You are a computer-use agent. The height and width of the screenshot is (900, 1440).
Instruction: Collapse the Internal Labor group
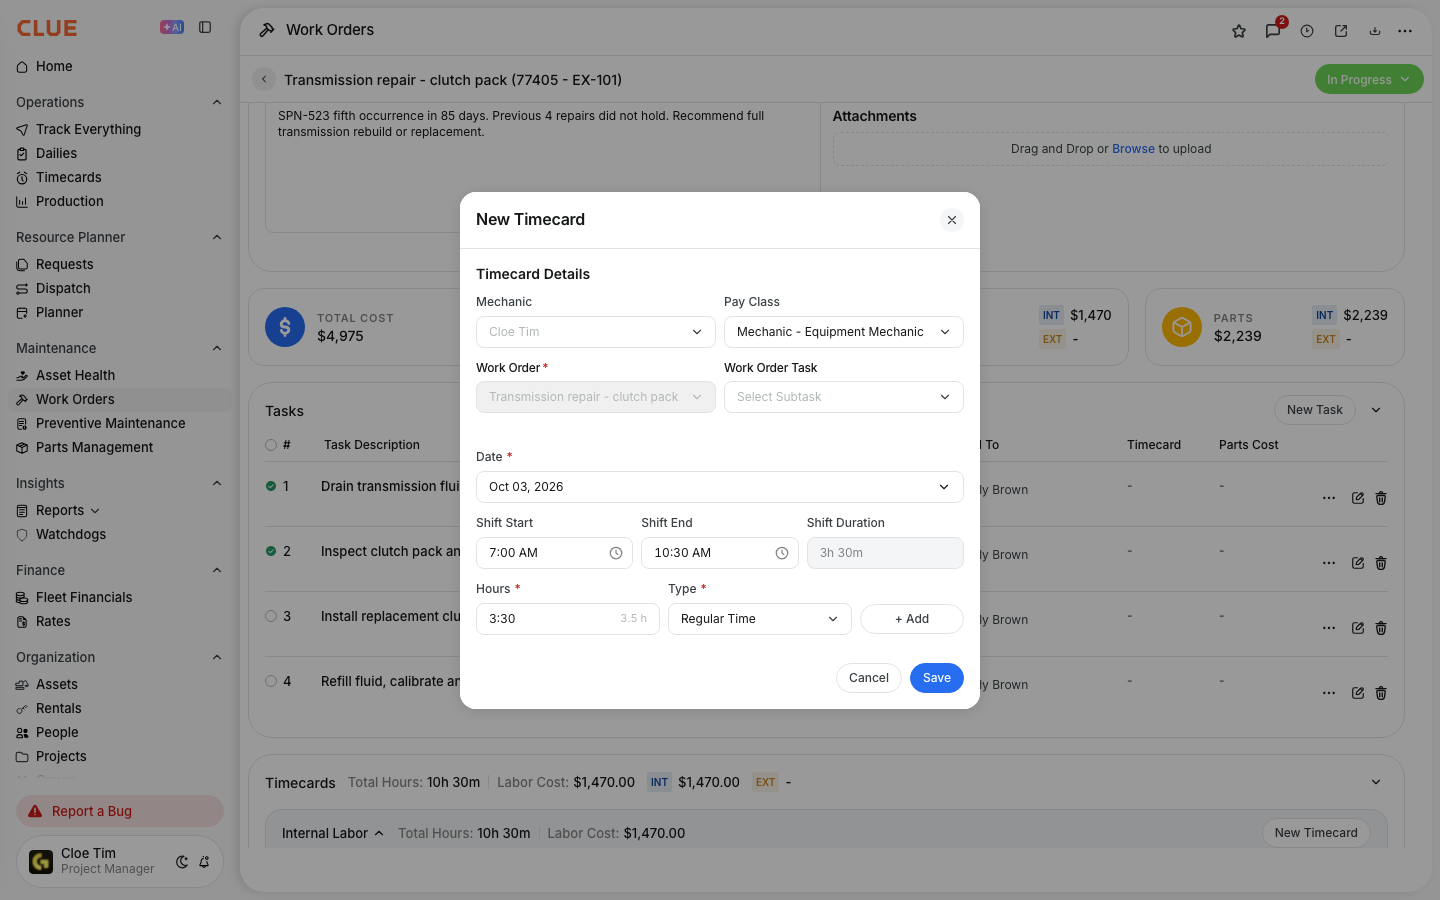click(x=379, y=834)
